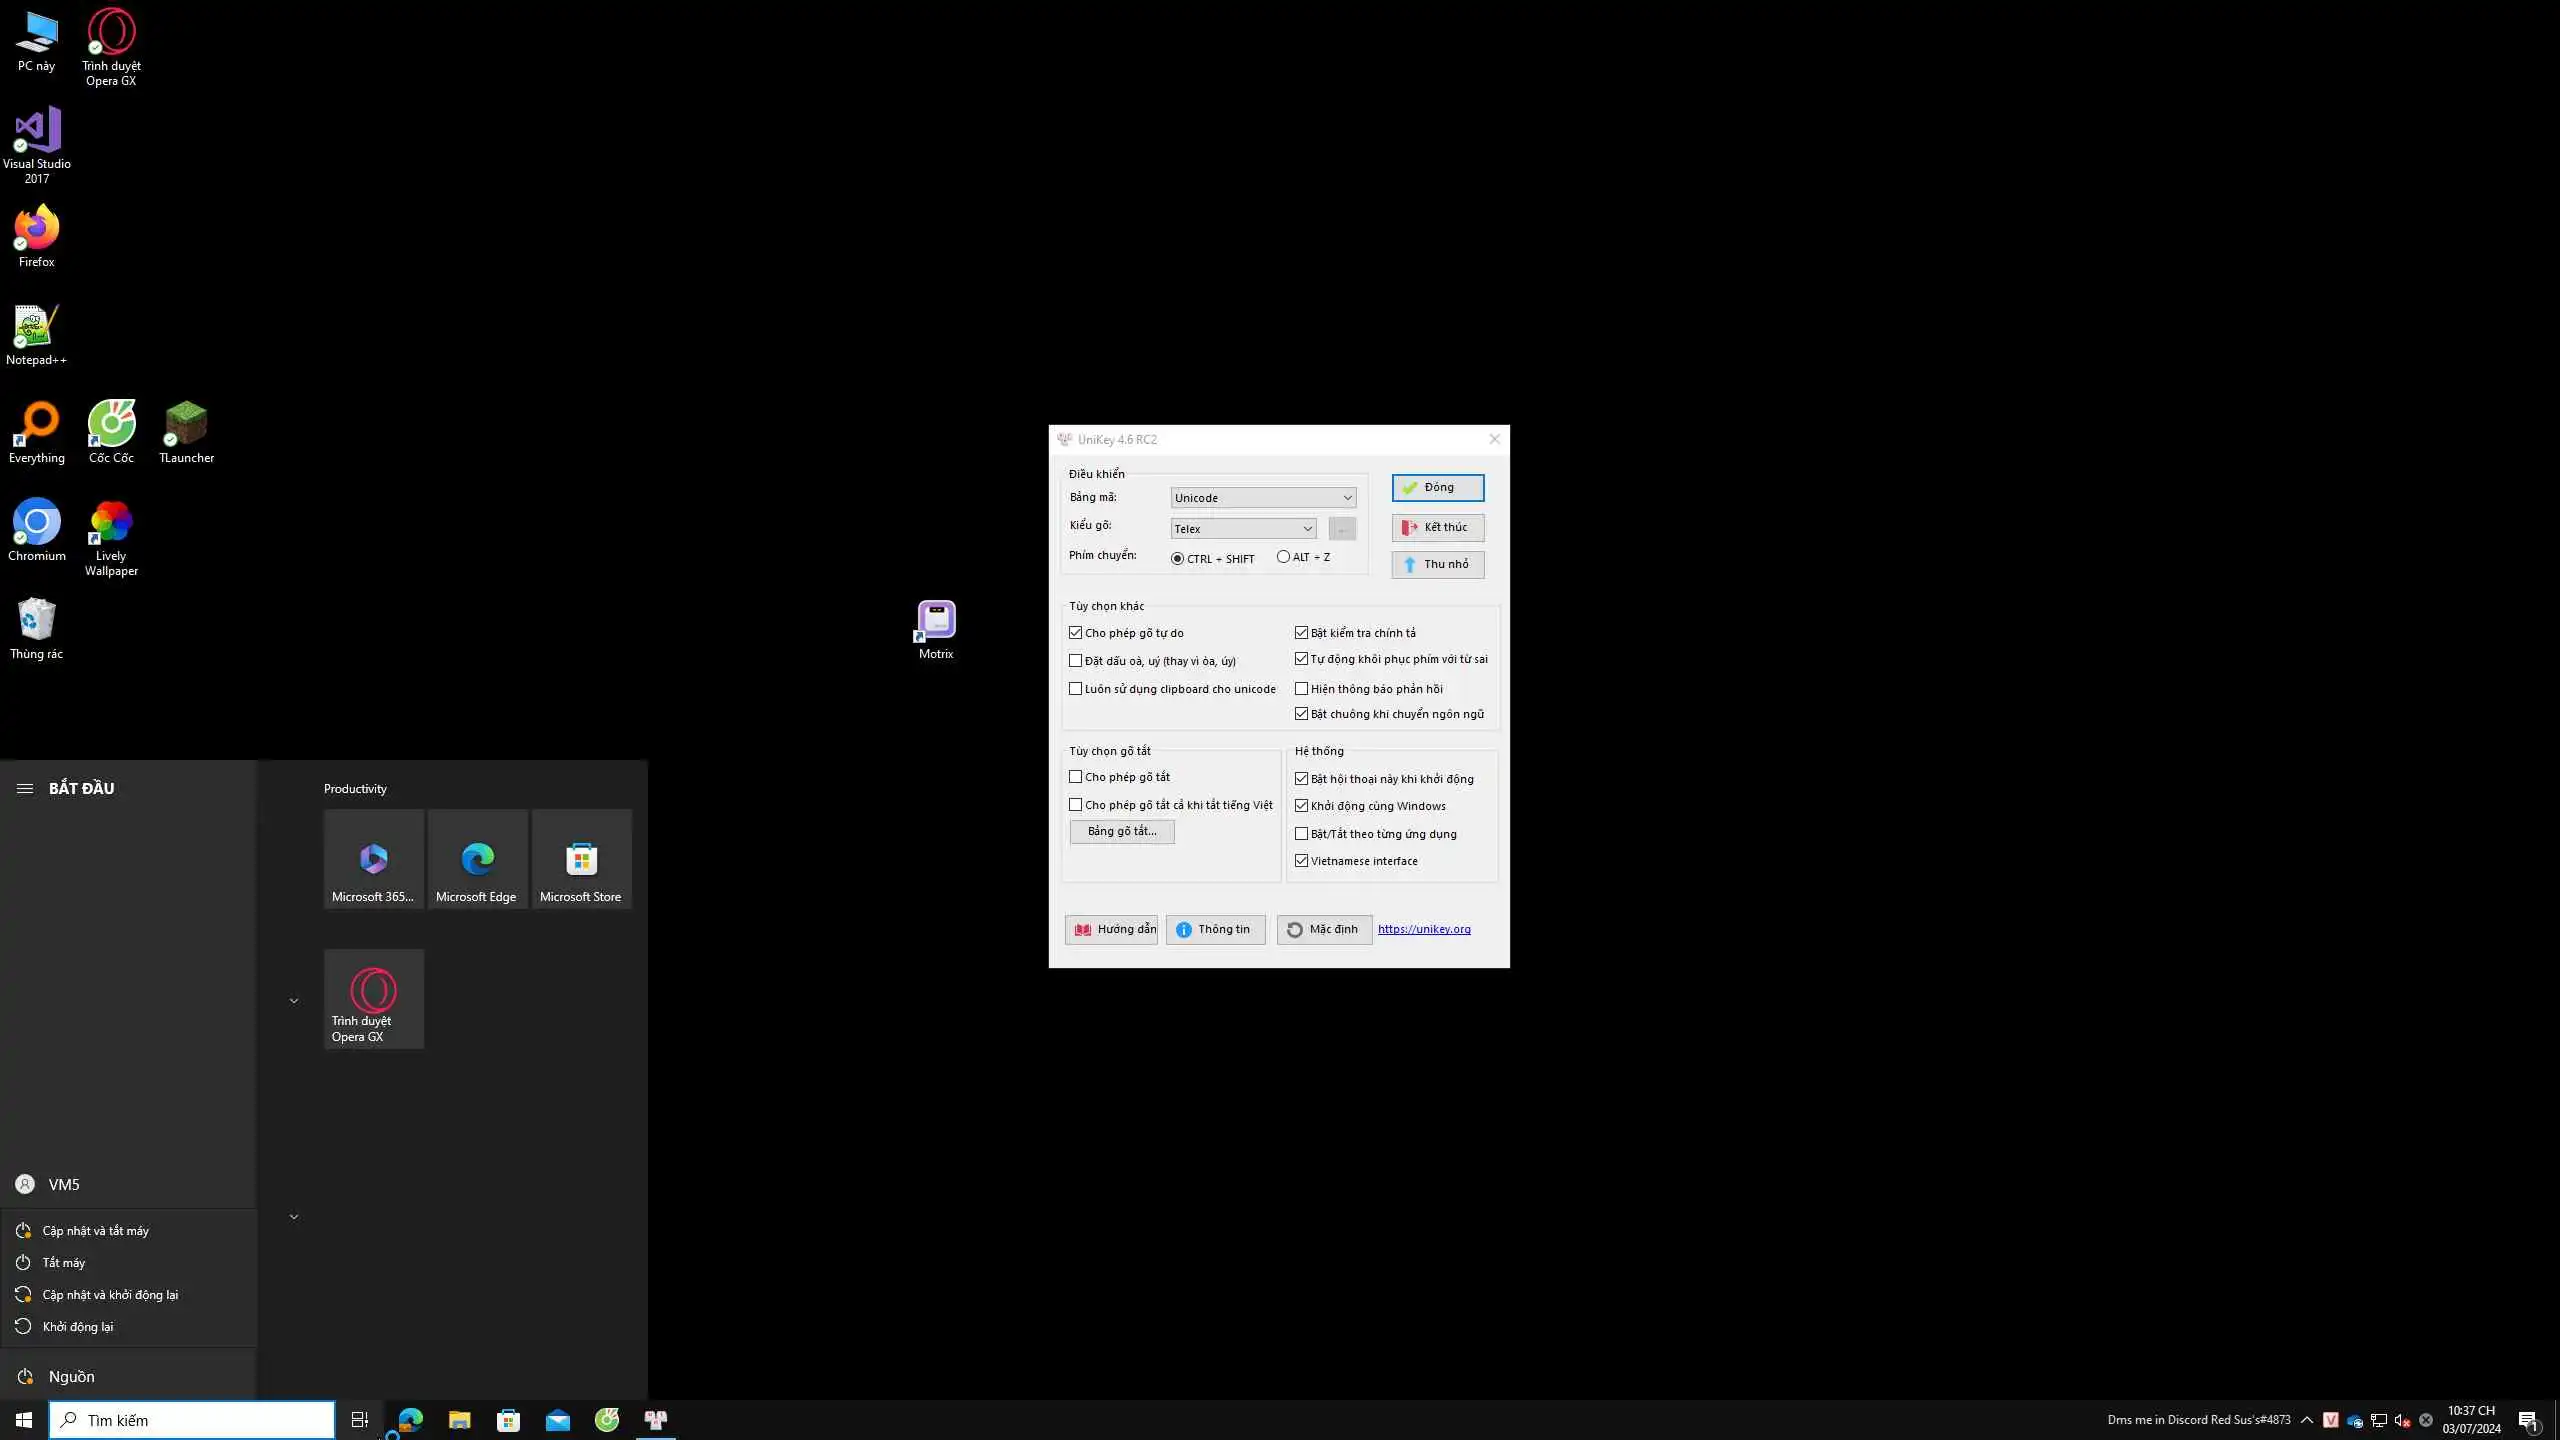Choose Khởi động lại from power menu
The height and width of the screenshot is (1440, 2560).
click(x=78, y=1327)
